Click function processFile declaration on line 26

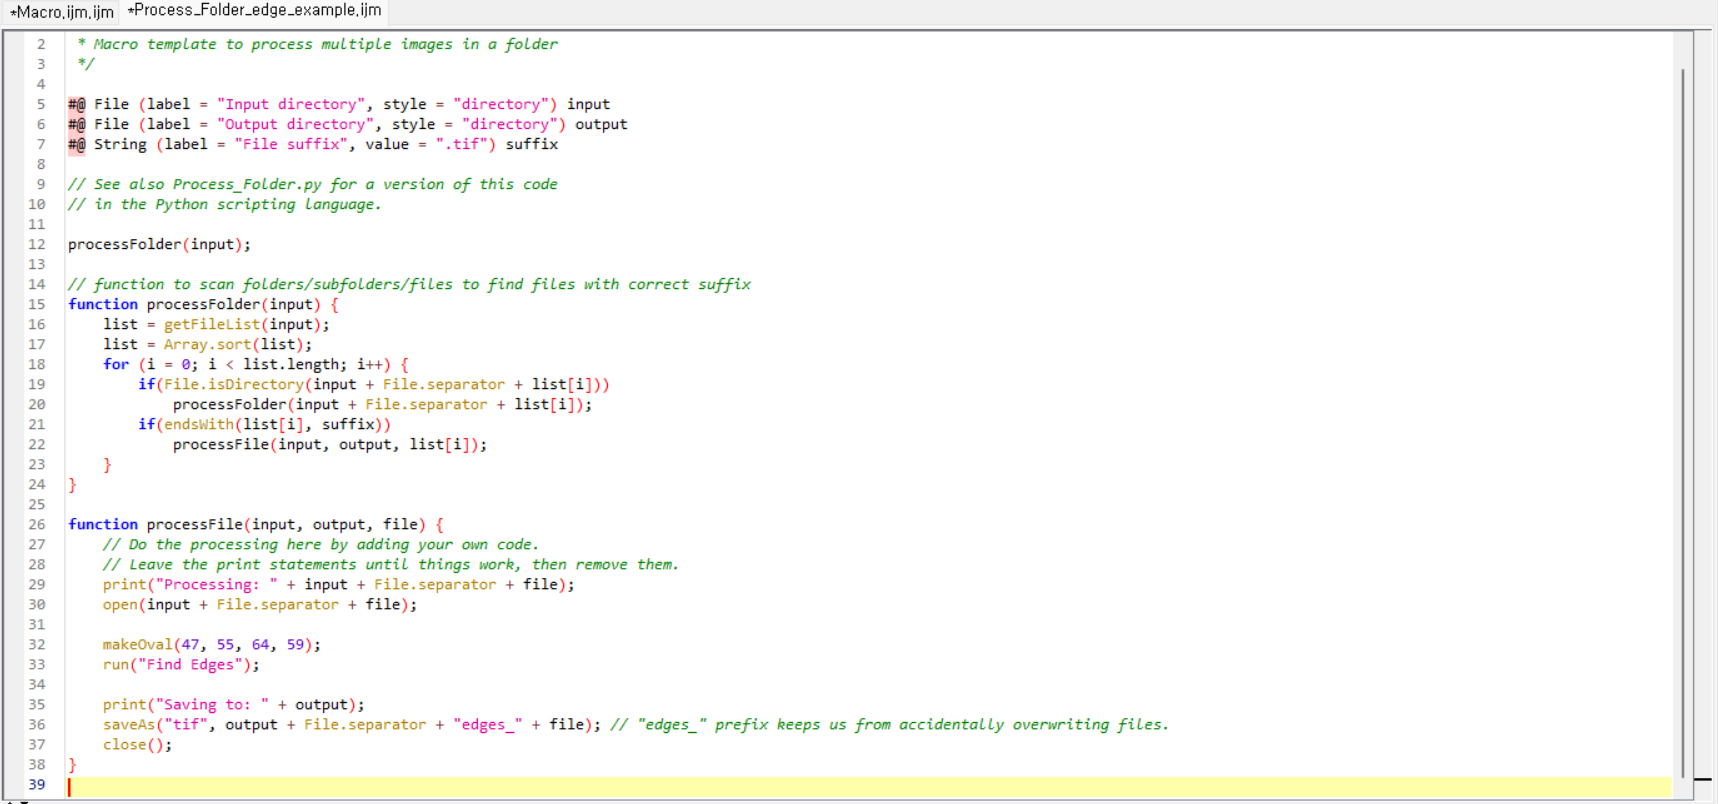click(x=256, y=524)
